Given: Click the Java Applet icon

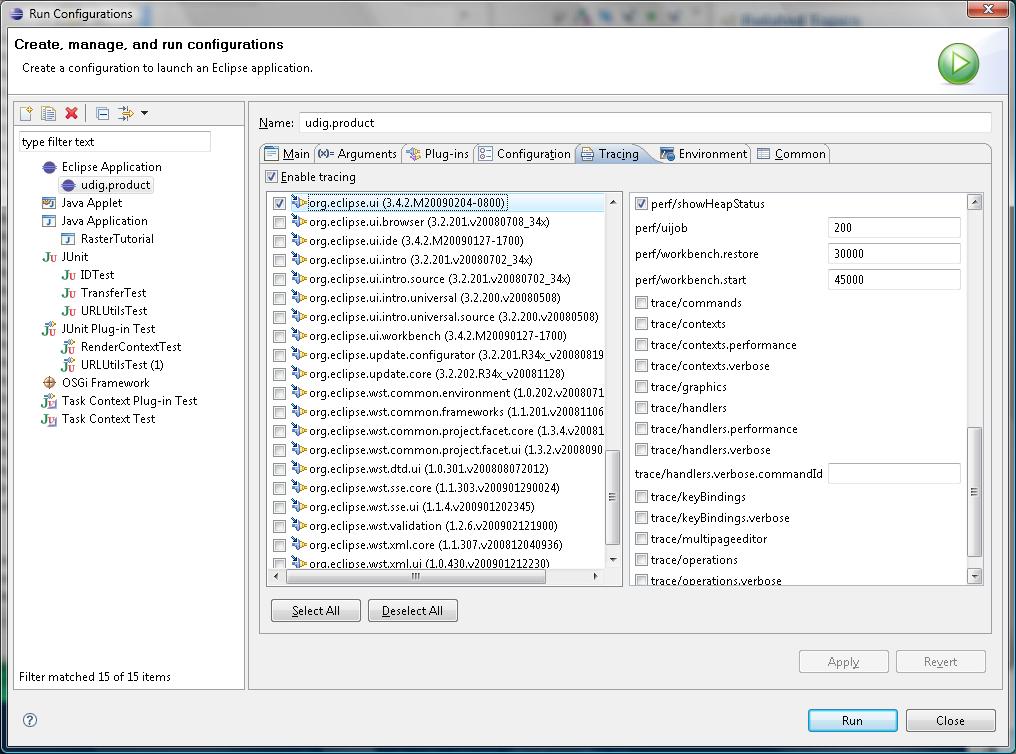Looking at the screenshot, I should pyautogui.click(x=49, y=203).
